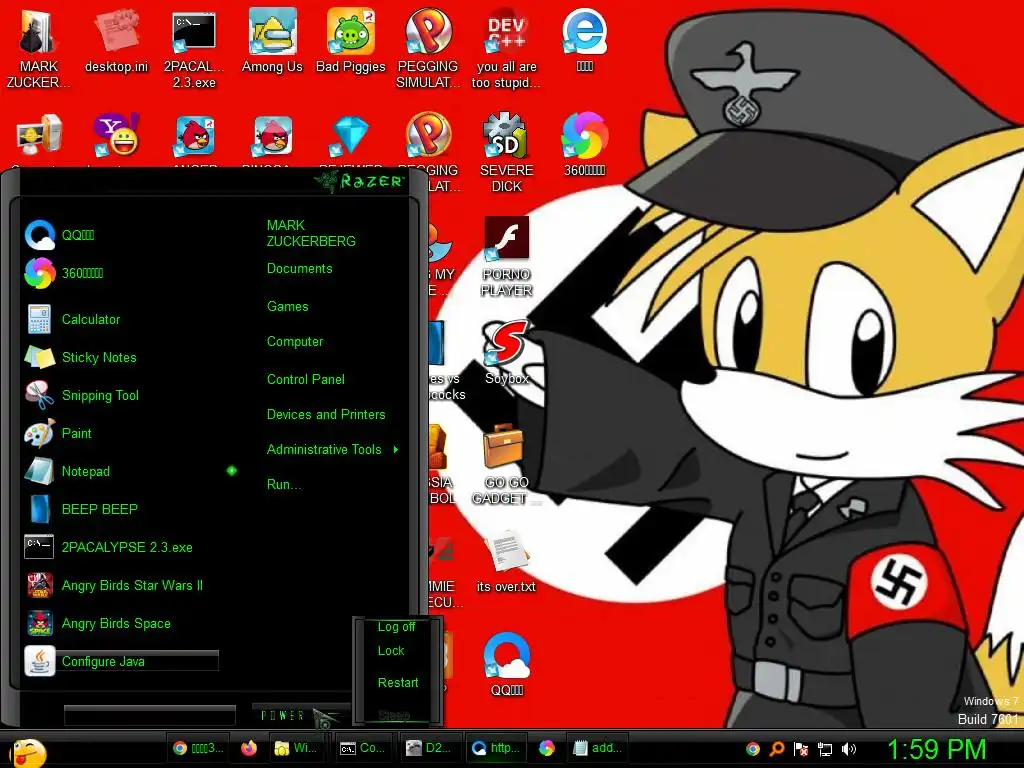Open the QQ browser desktop shortcut
Screen dimensions: 1024x768
pyautogui.click(x=506, y=665)
